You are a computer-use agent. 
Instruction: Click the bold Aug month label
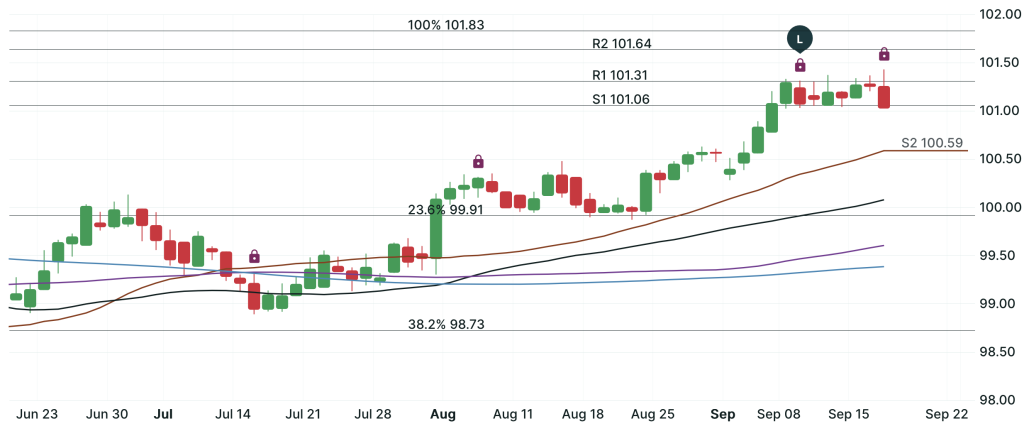click(443, 414)
